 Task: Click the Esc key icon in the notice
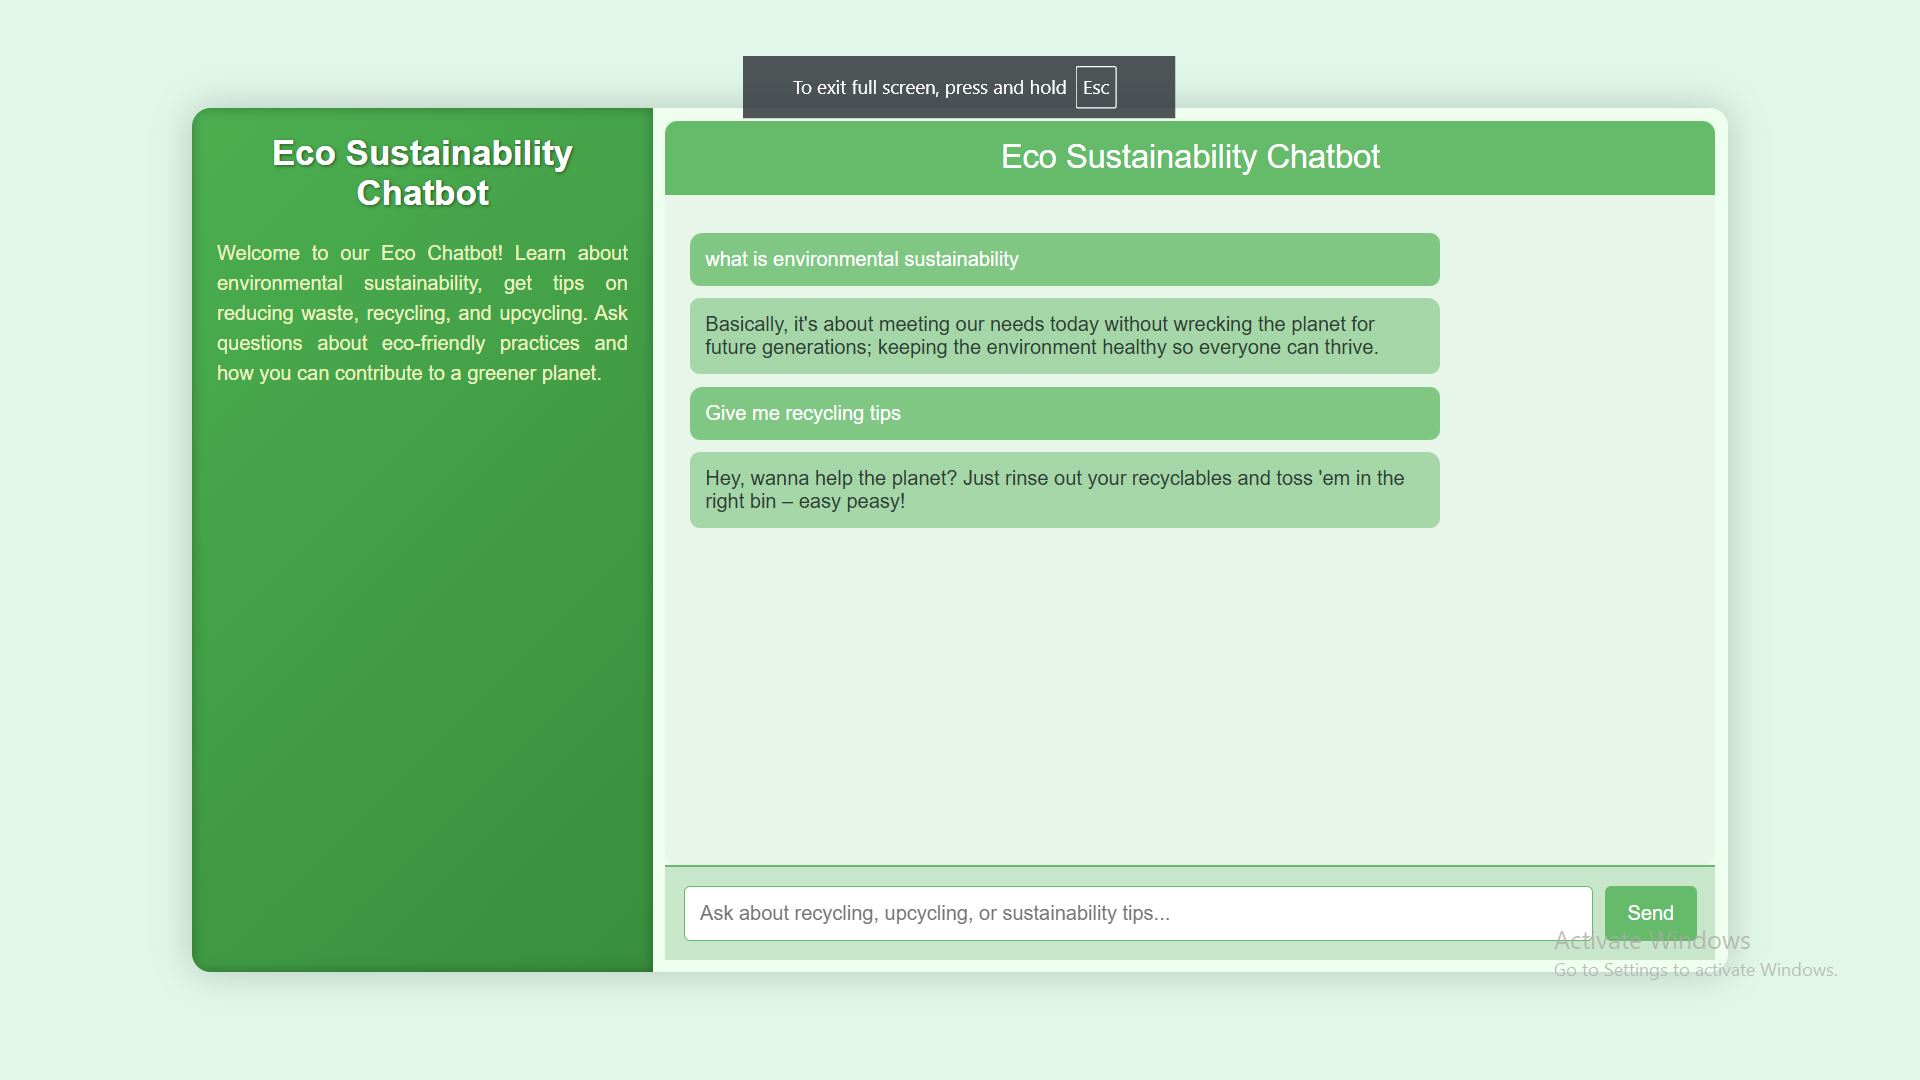coord(1095,88)
